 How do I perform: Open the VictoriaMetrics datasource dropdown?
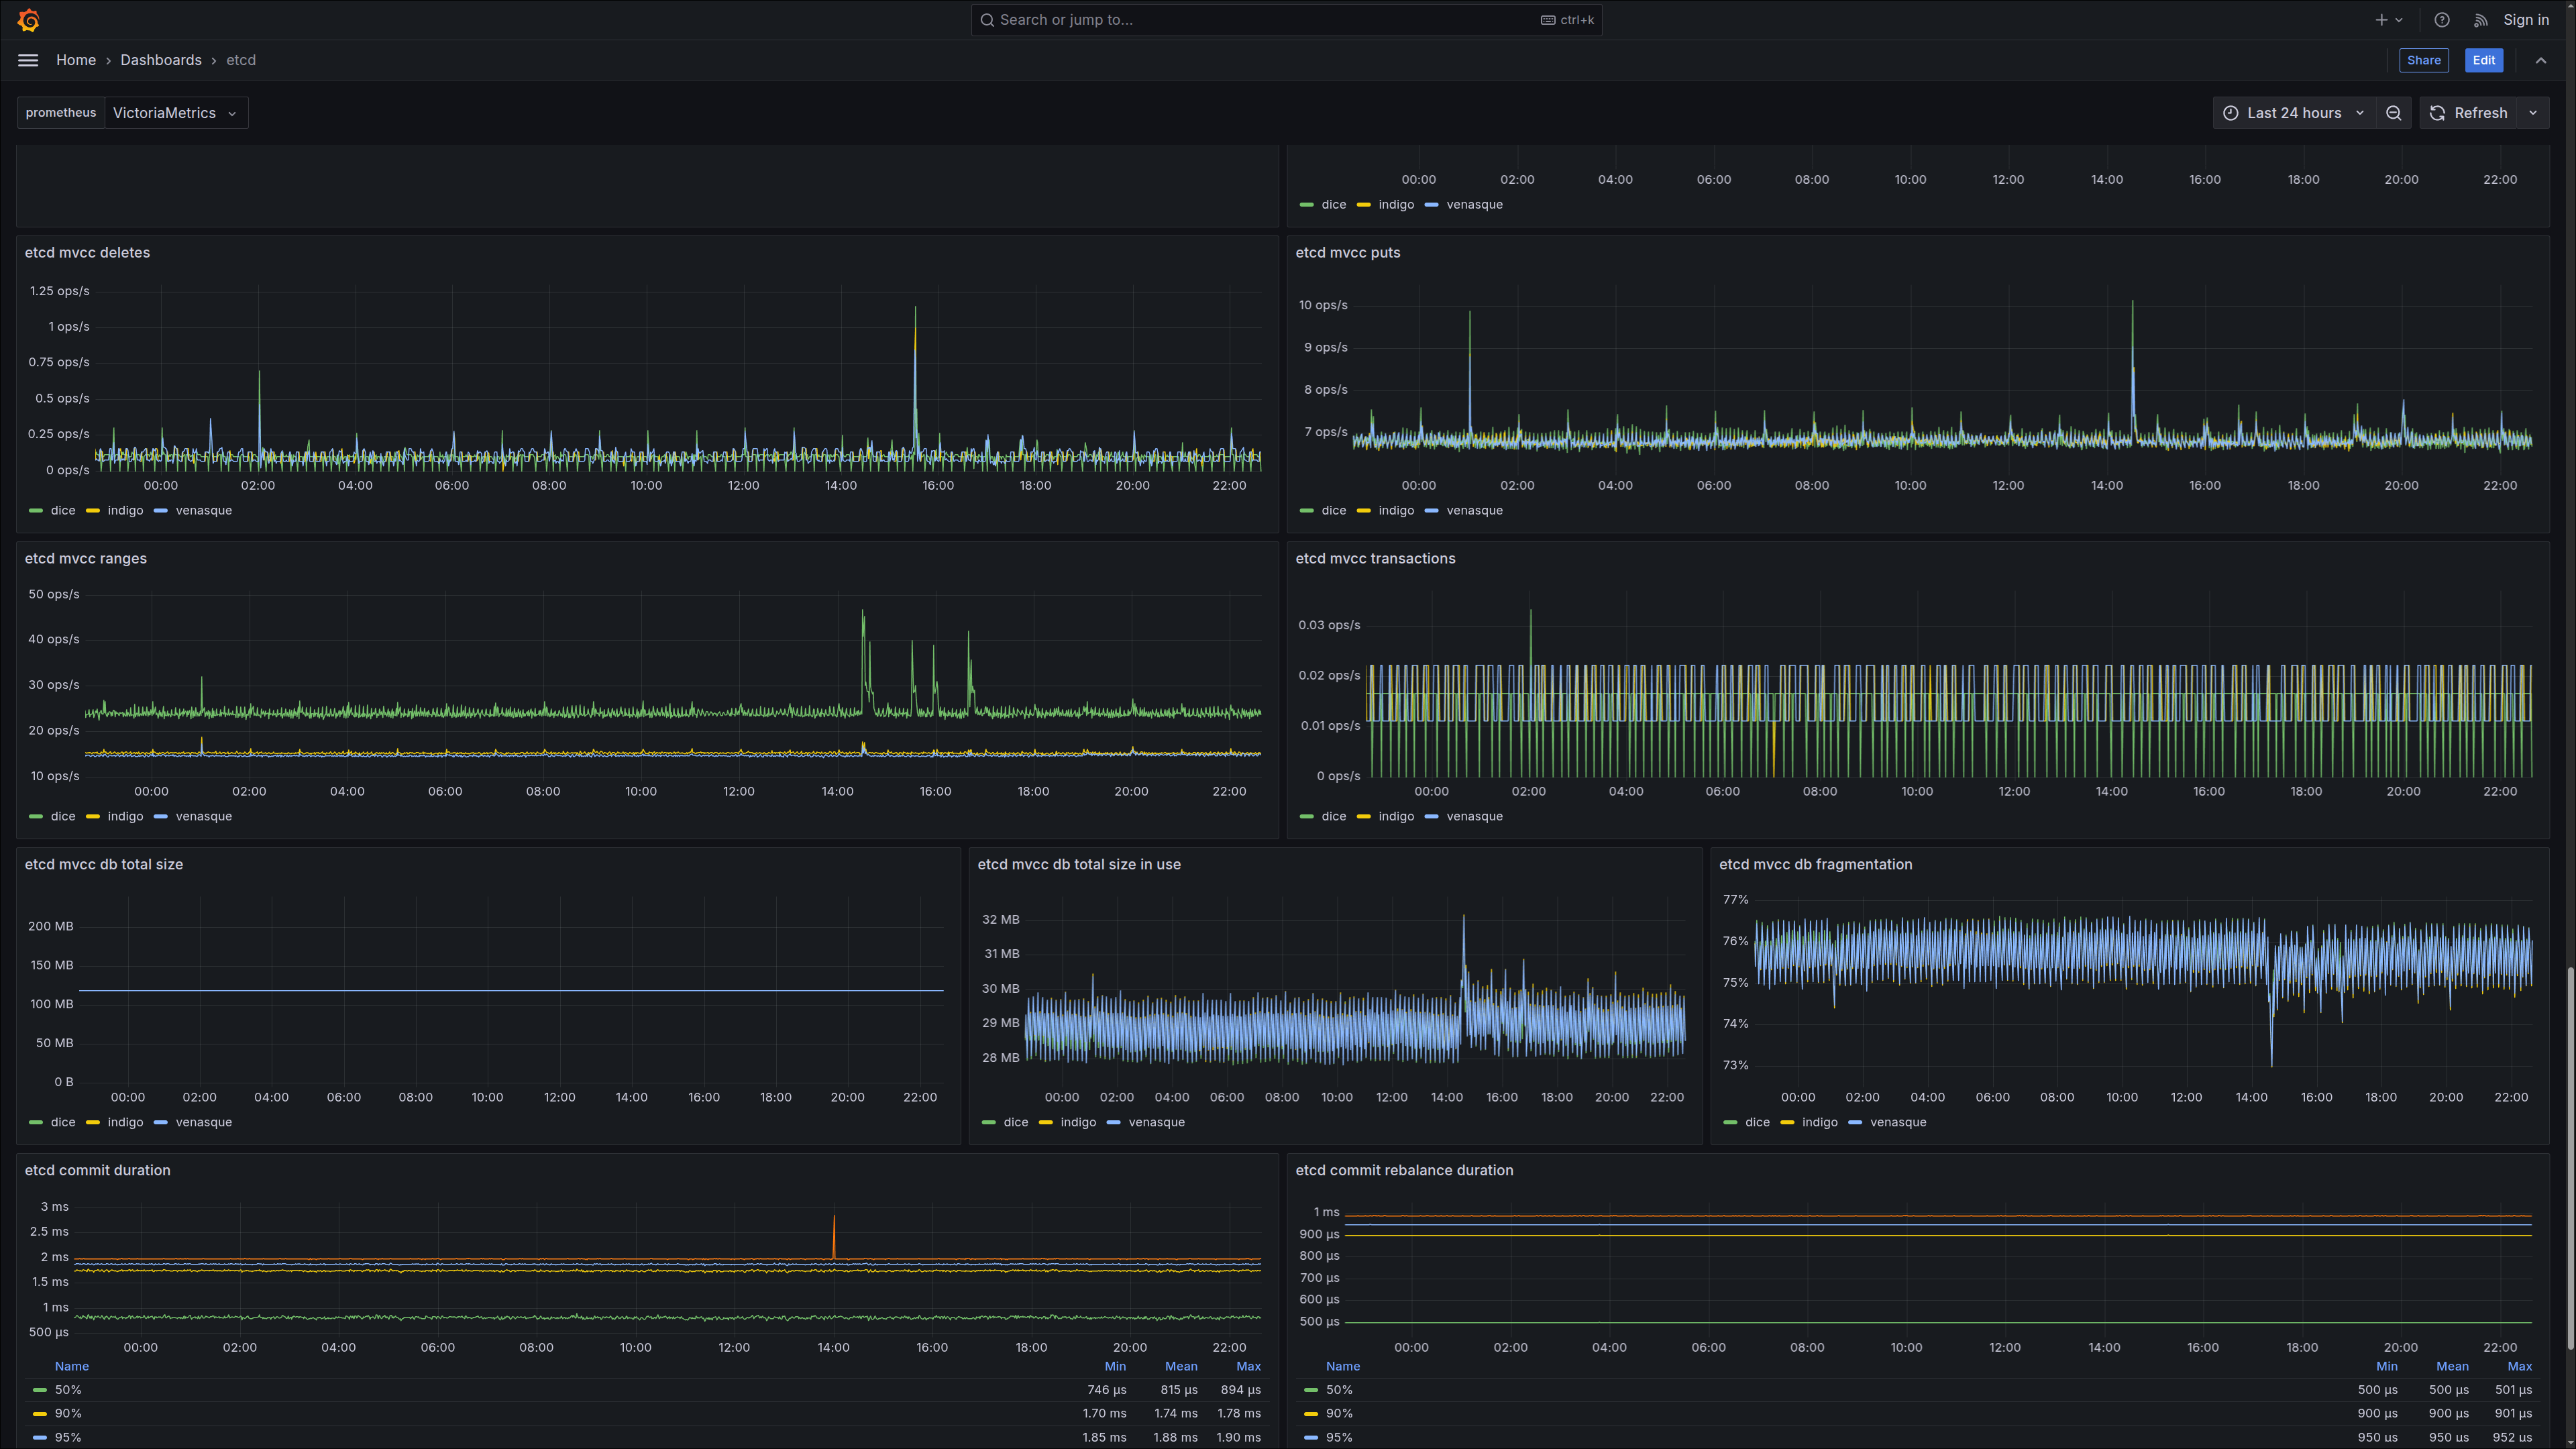pos(176,113)
